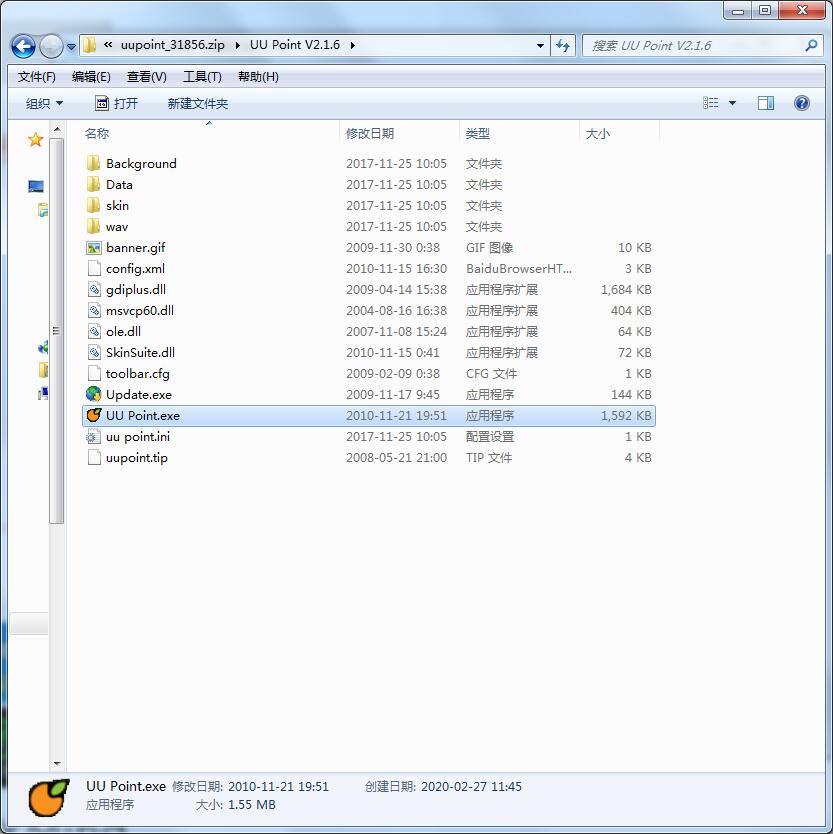
Task: Select the Data folder icon
Action: coord(93,185)
